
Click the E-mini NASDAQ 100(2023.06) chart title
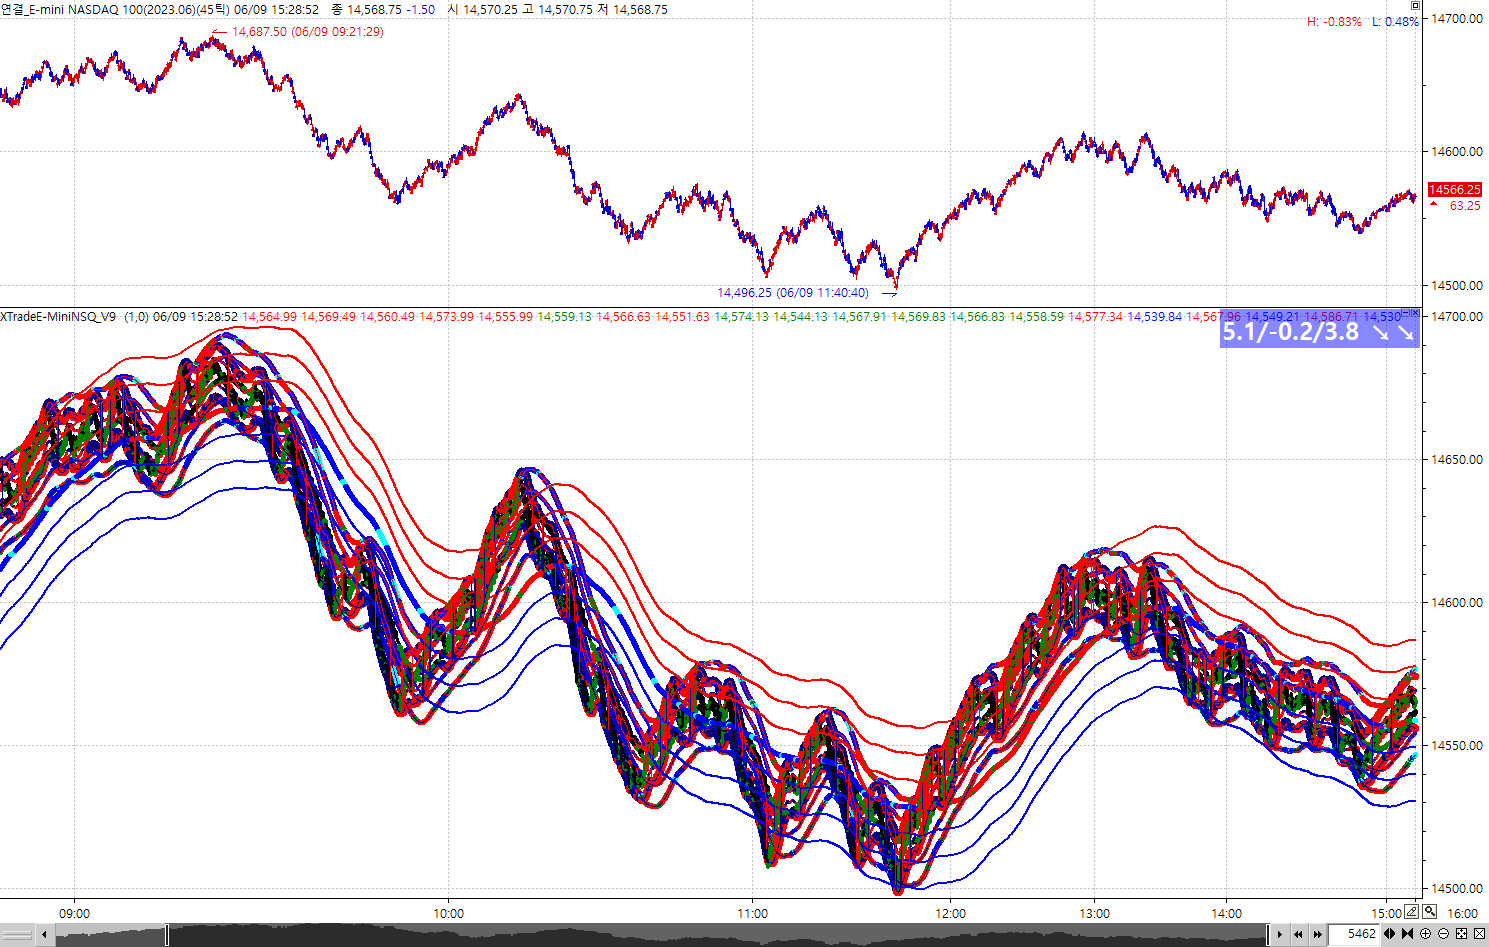(x=114, y=9)
